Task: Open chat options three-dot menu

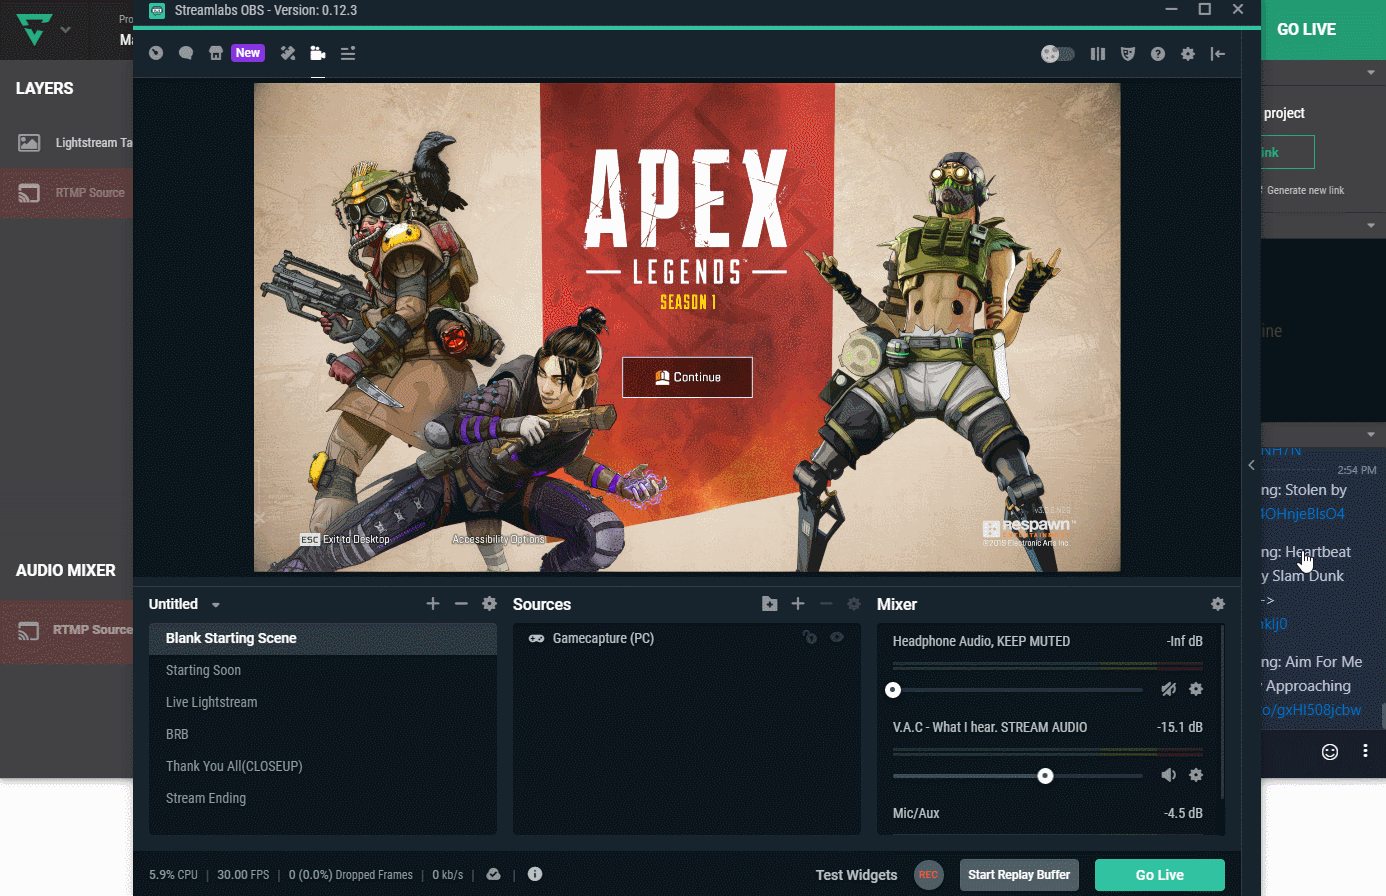Action: click(1365, 751)
